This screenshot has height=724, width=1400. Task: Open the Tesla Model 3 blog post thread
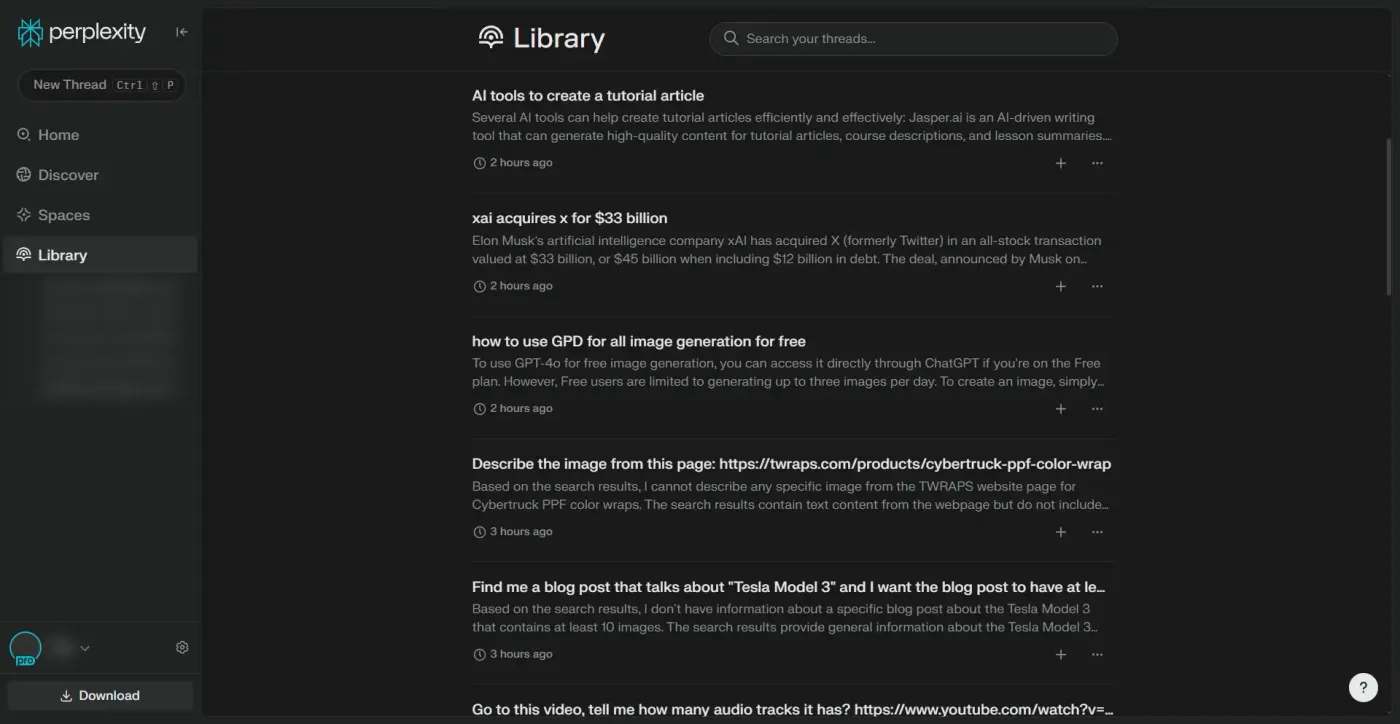788,587
